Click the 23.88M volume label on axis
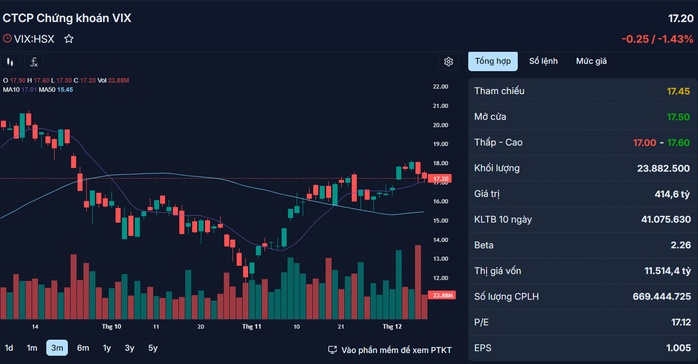The height and width of the screenshot is (364, 698). [x=442, y=295]
